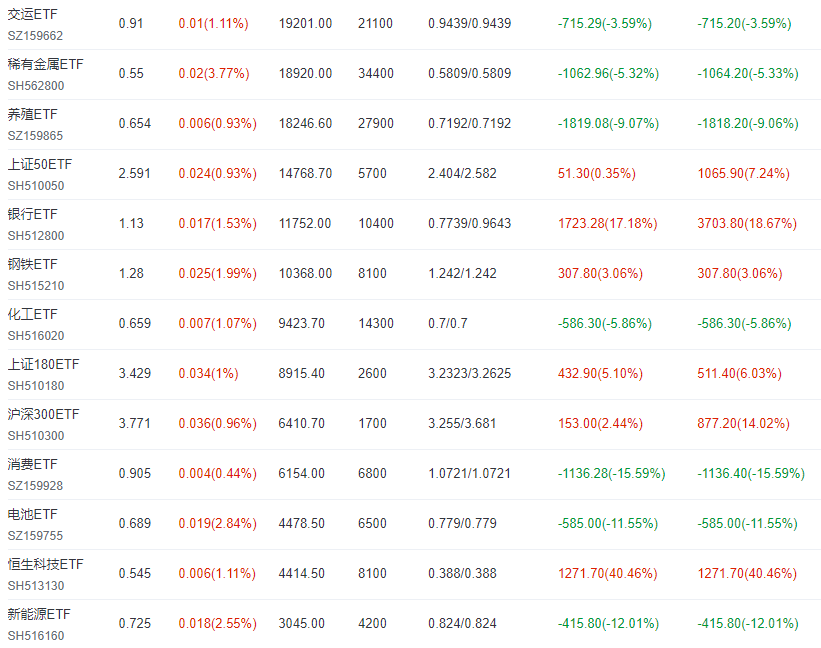Select the 银行ETF price 1.13
821x648 pixels.
pos(131,224)
